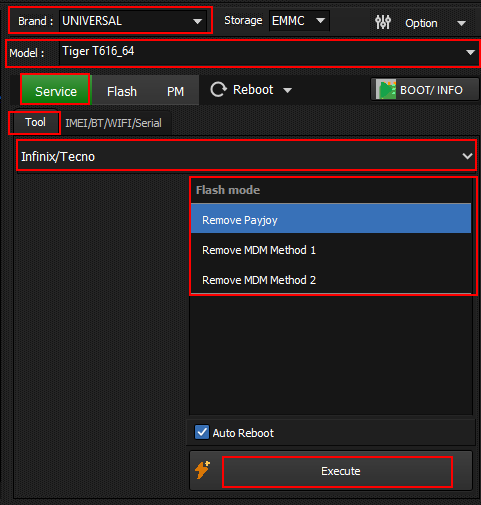Select Remove MDM Method 1
481x505 pixels.
331,250
